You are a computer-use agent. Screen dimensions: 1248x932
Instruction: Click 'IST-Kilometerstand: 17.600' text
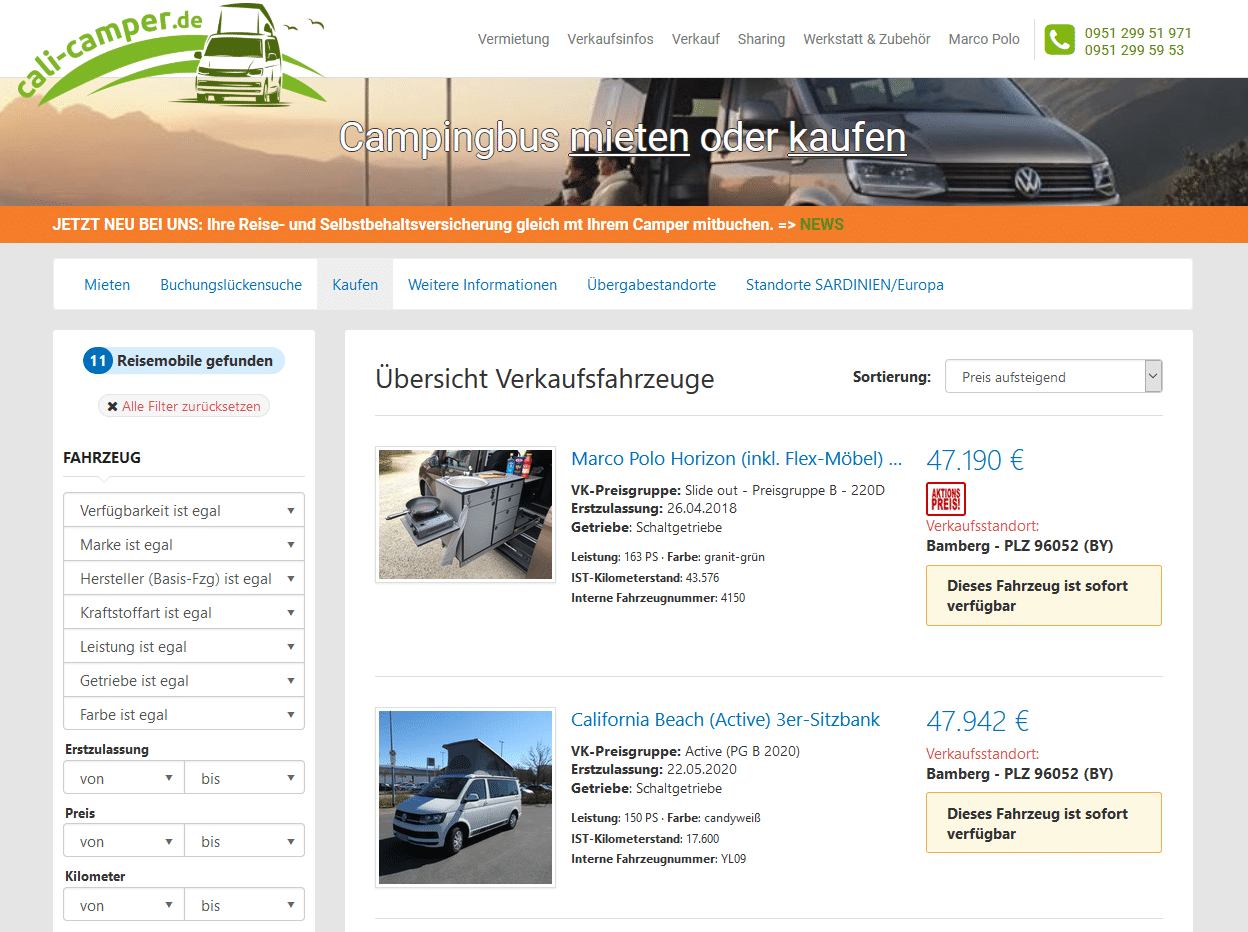coord(645,839)
